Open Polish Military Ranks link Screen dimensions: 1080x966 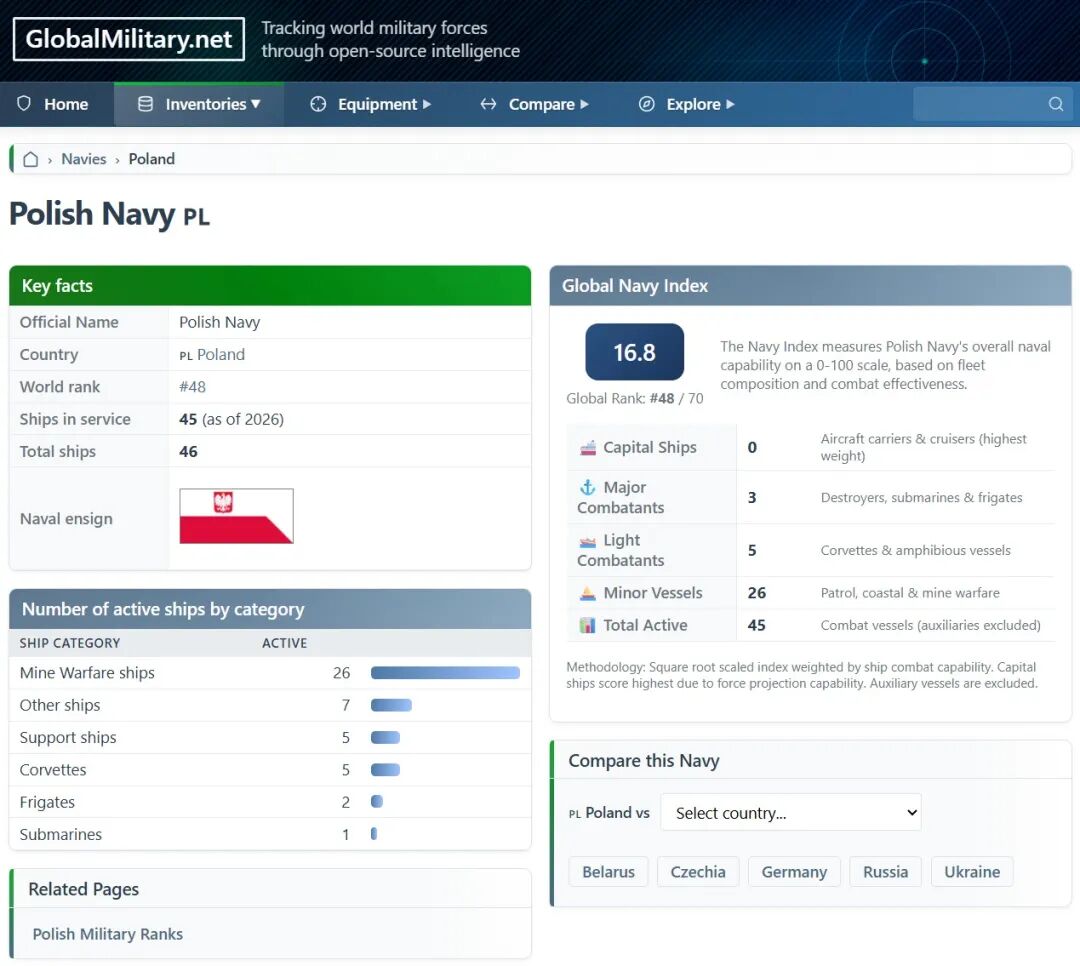pyautogui.click(x=108, y=934)
